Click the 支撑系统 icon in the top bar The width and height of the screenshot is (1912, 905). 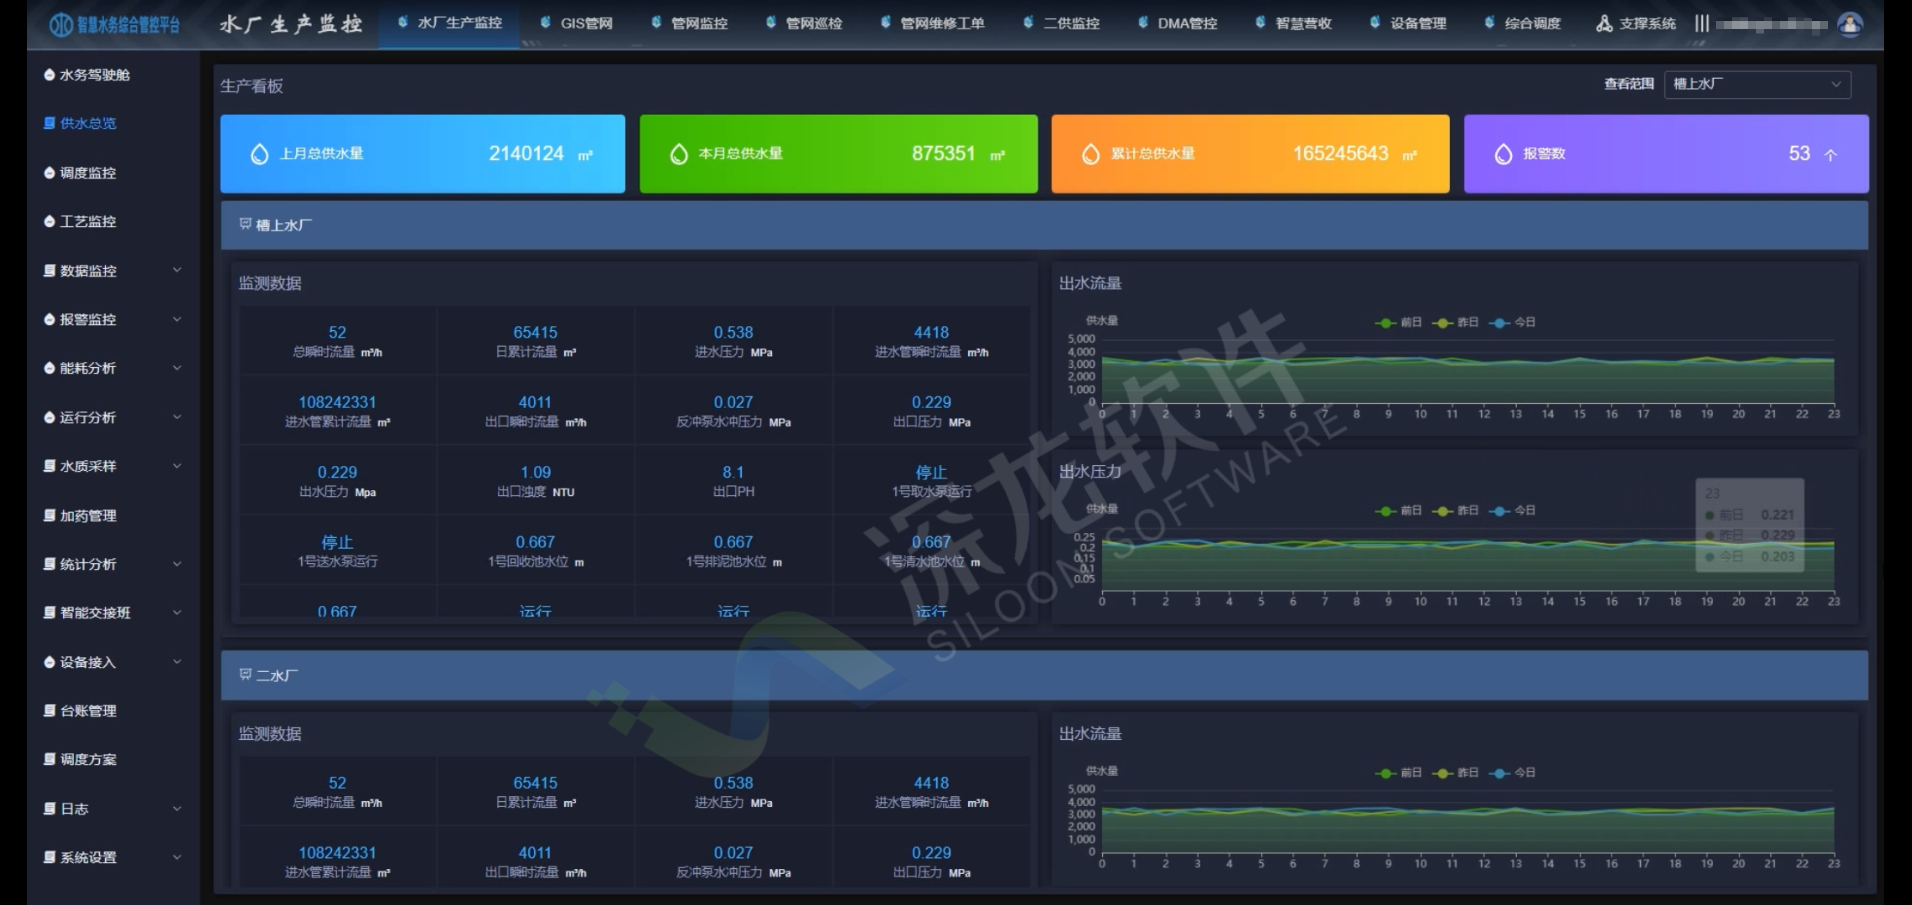pos(1604,23)
